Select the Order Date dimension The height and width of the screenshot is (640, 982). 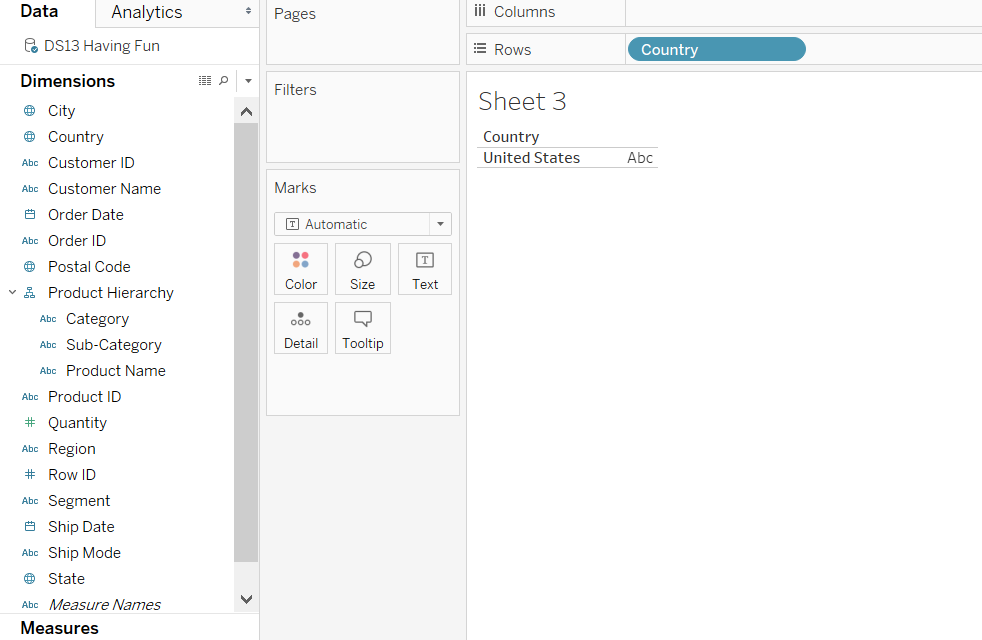pyautogui.click(x=85, y=215)
